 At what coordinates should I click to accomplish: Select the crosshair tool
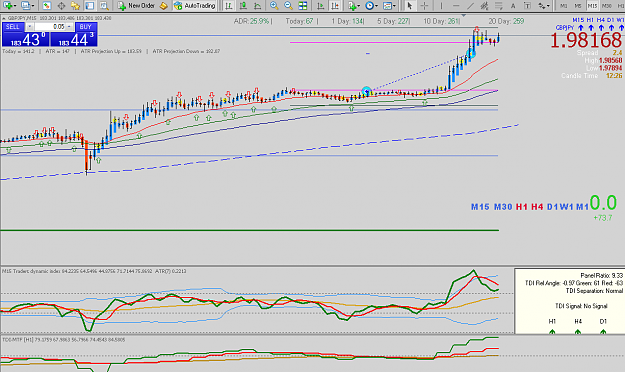[x=424, y=6]
